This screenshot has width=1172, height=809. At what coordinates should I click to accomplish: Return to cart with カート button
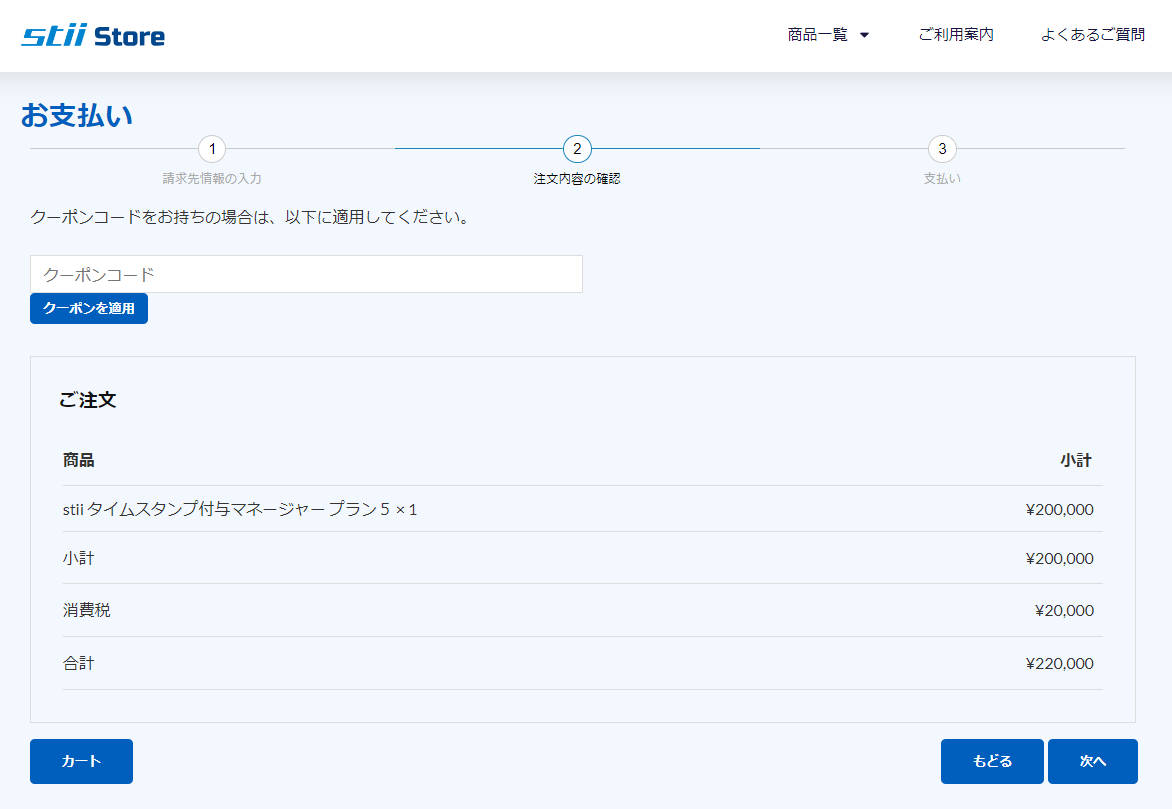(x=81, y=762)
